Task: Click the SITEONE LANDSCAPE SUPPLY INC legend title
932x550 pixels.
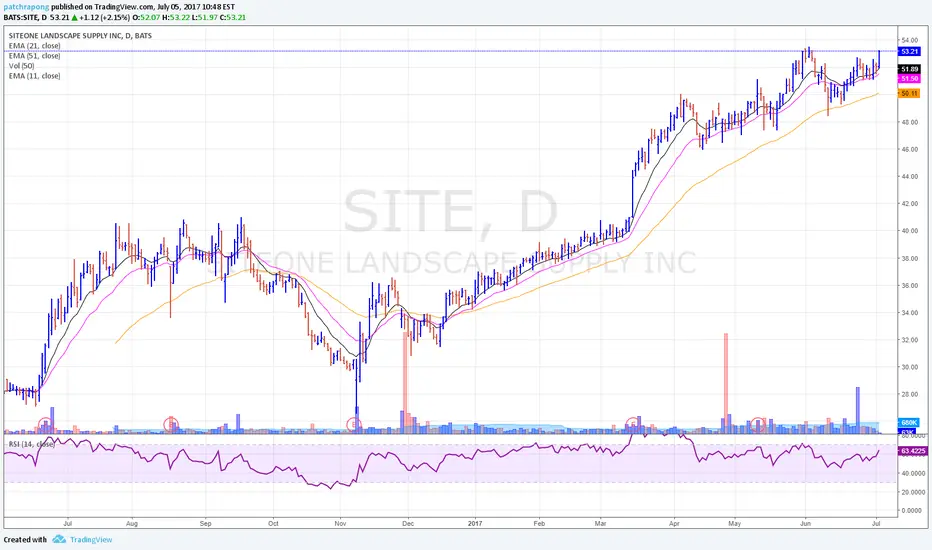Action: 80,36
